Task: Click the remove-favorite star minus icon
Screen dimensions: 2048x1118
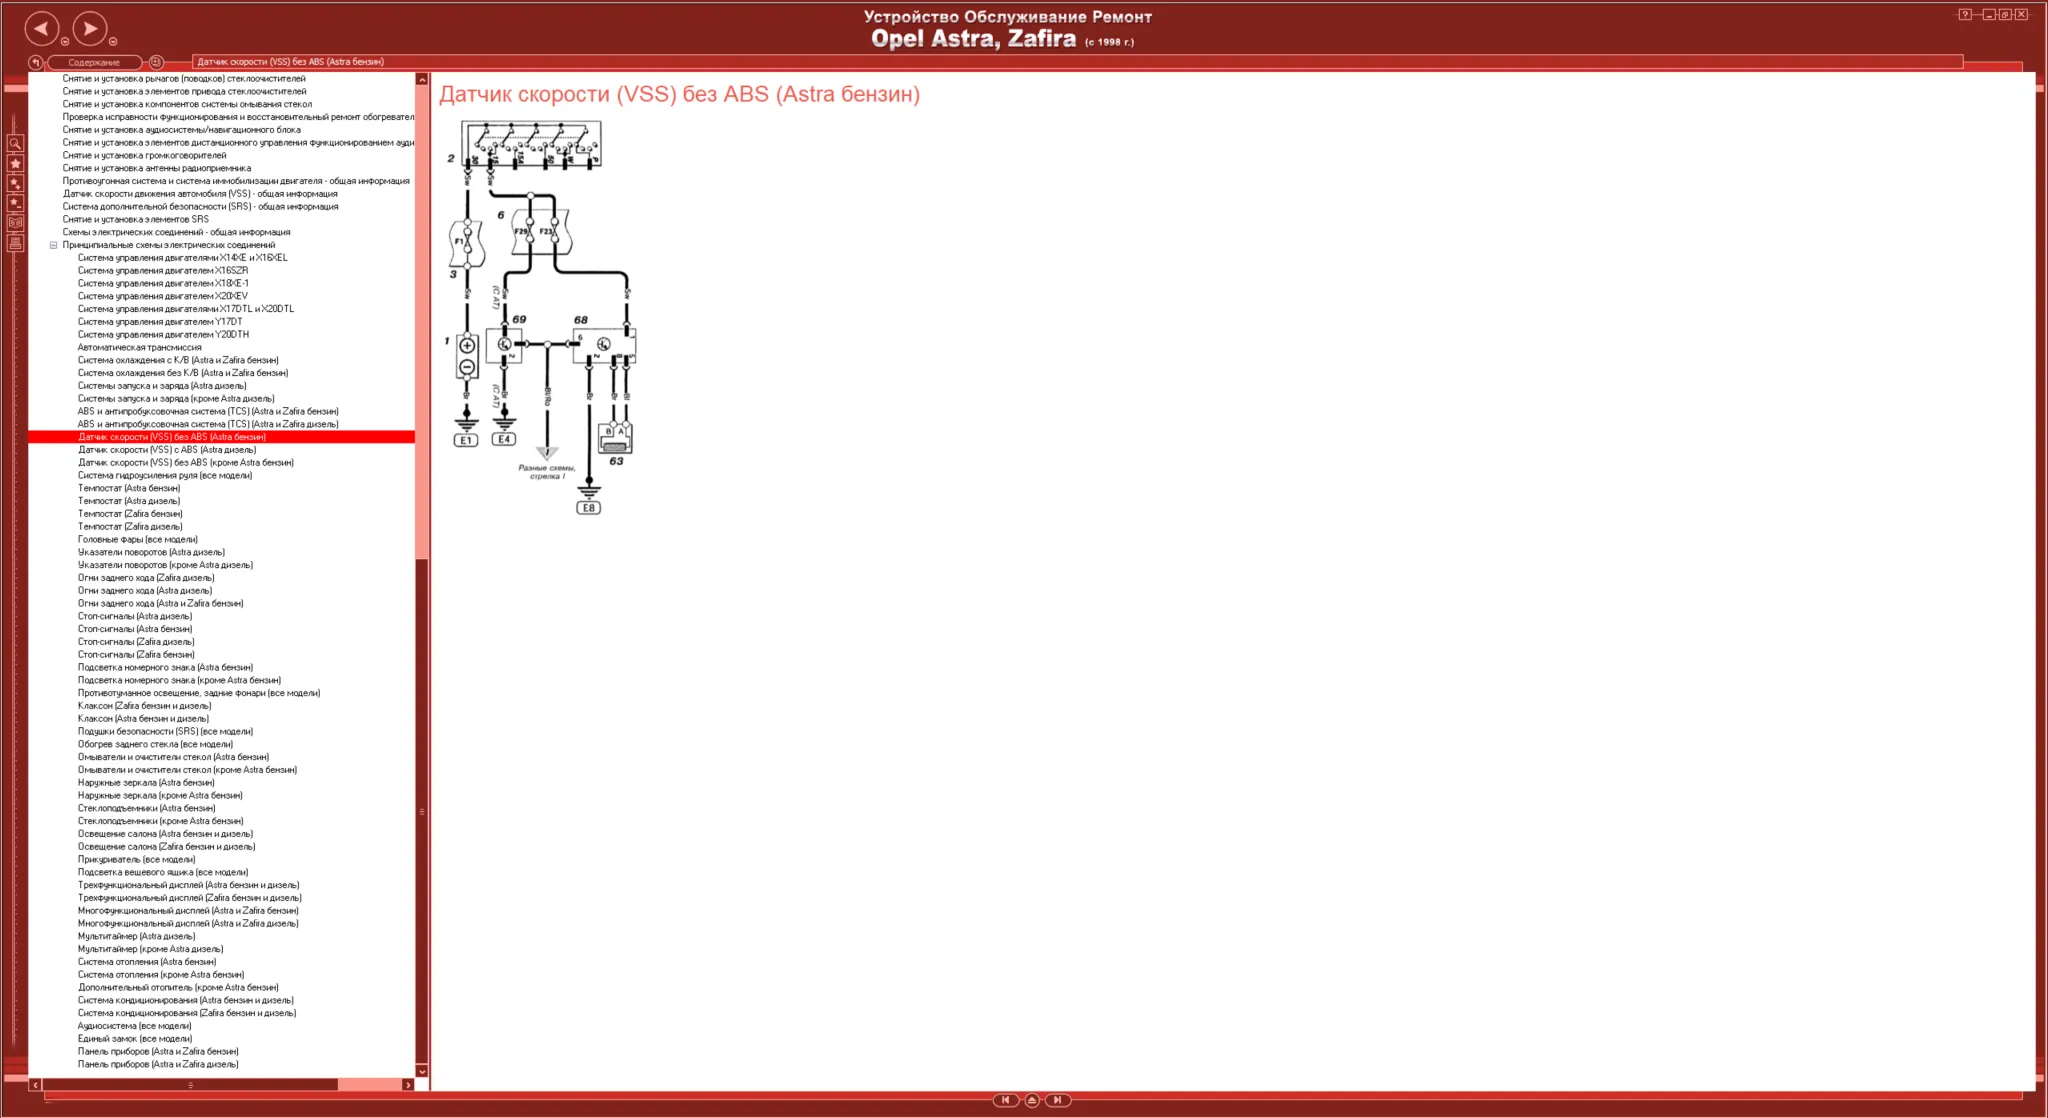Action: (x=15, y=203)
